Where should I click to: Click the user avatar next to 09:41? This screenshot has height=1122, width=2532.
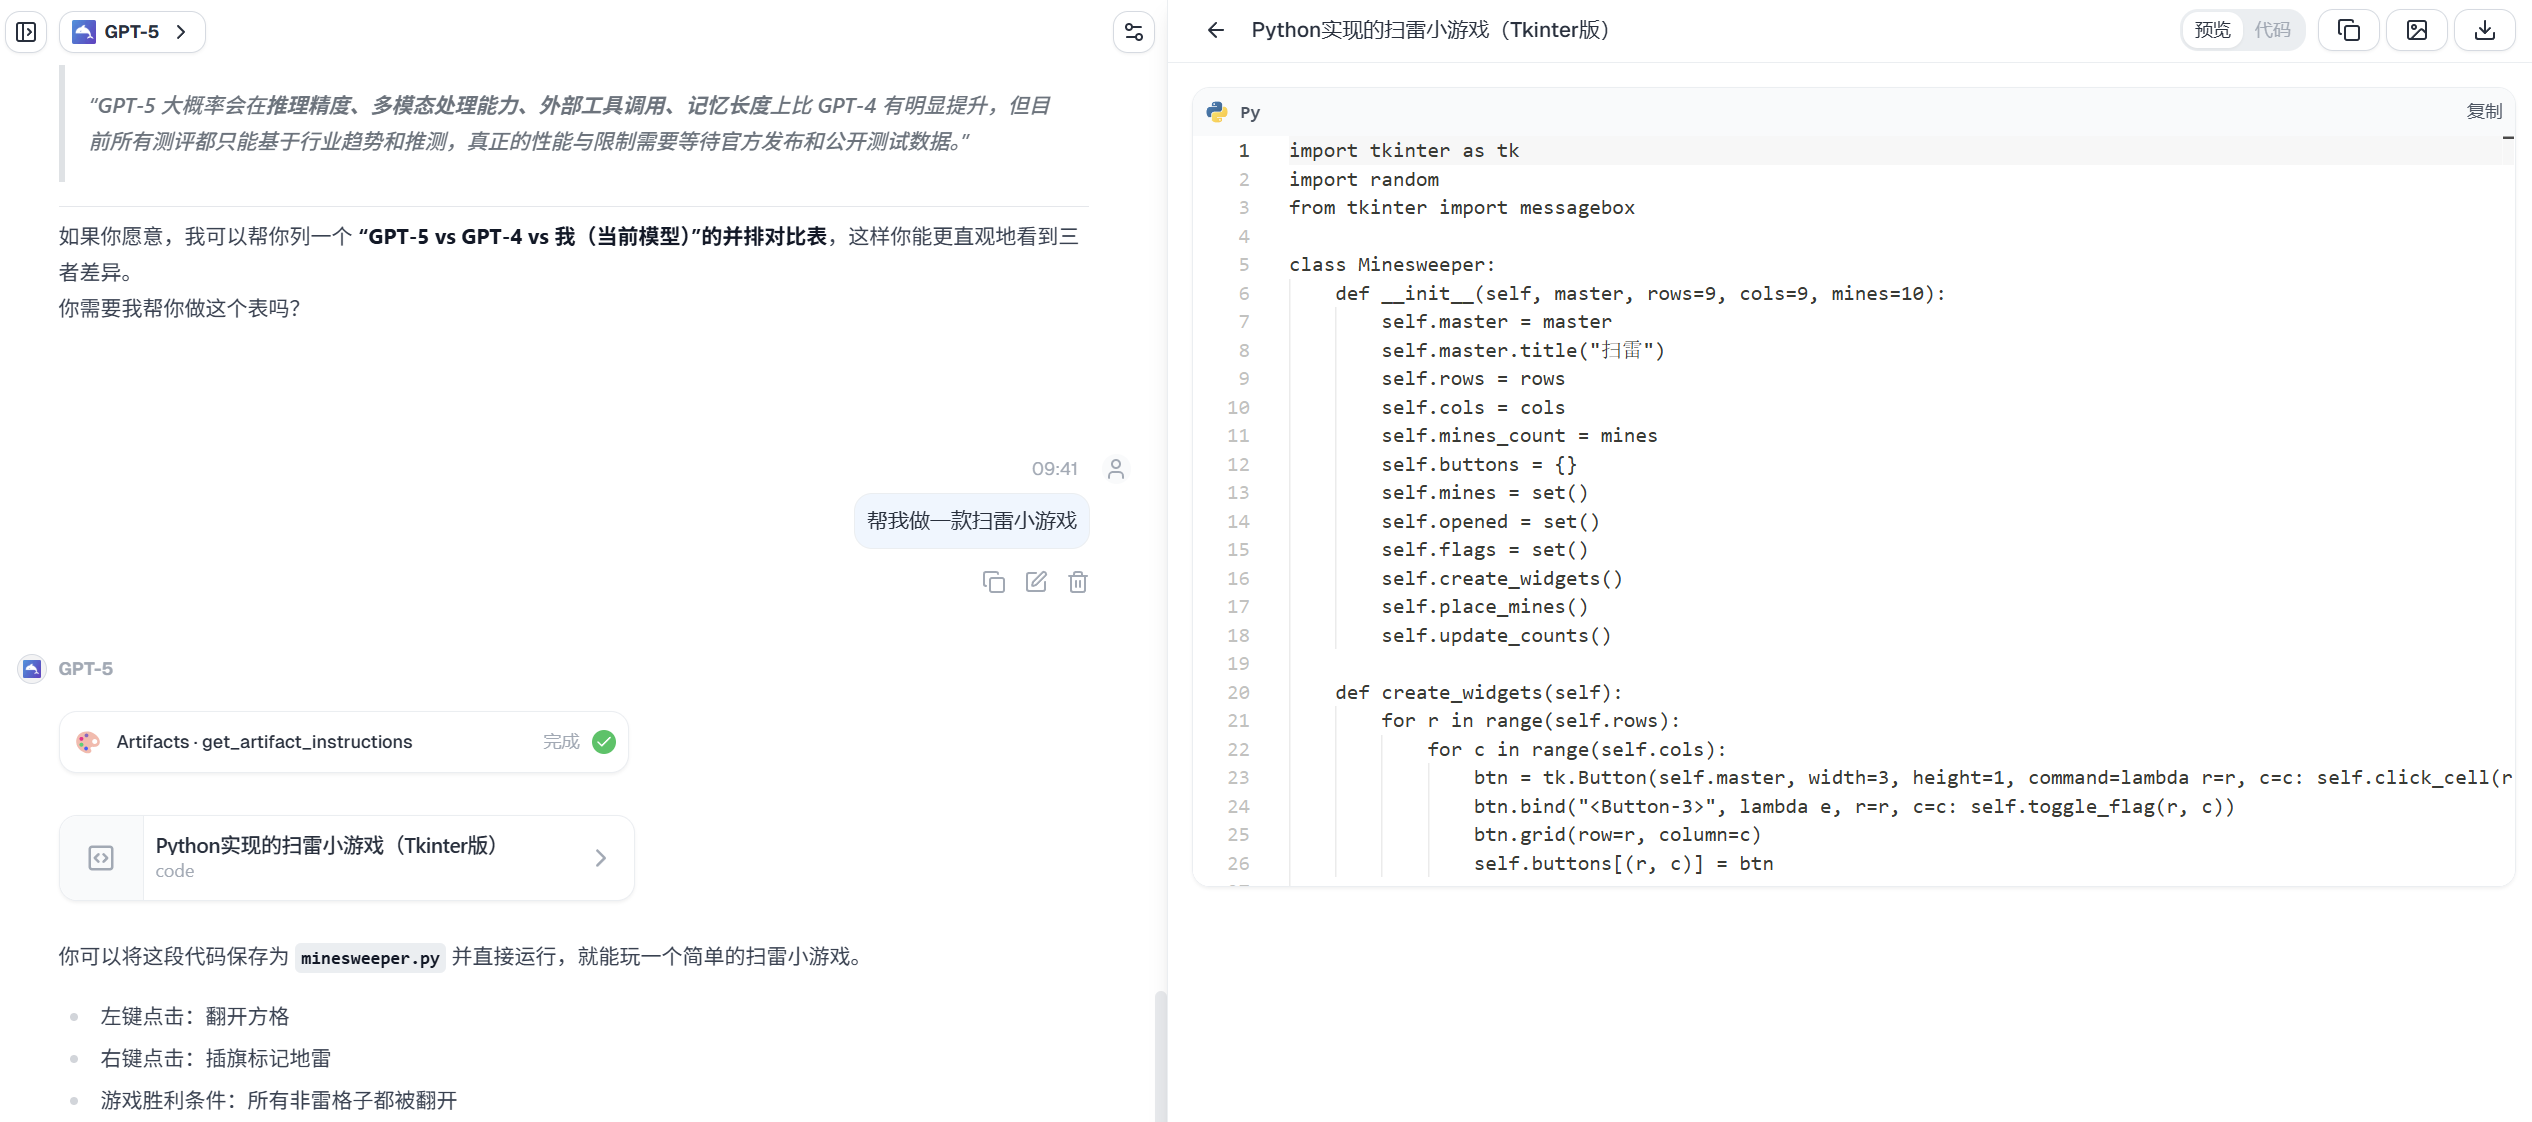[1116, 468]
